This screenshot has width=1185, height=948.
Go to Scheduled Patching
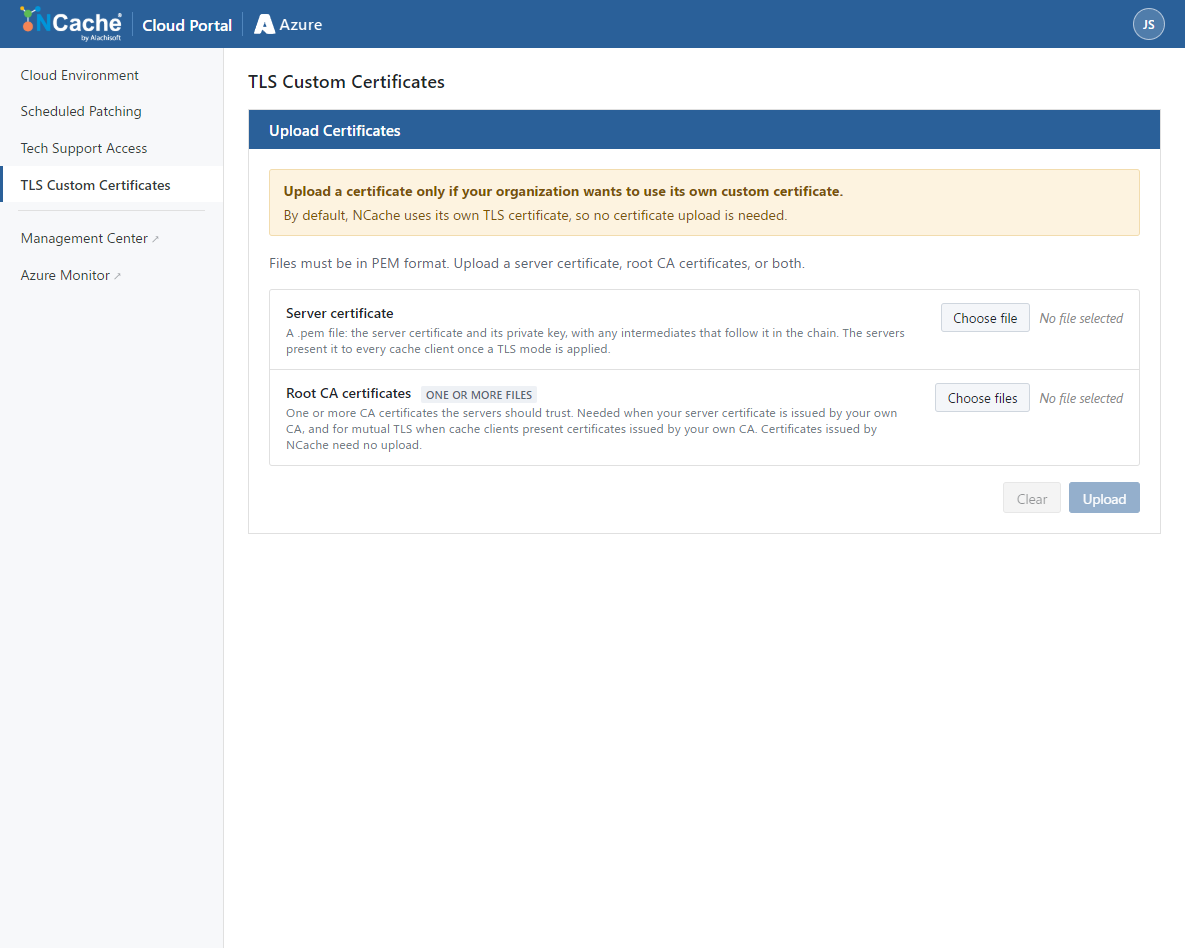81,111
